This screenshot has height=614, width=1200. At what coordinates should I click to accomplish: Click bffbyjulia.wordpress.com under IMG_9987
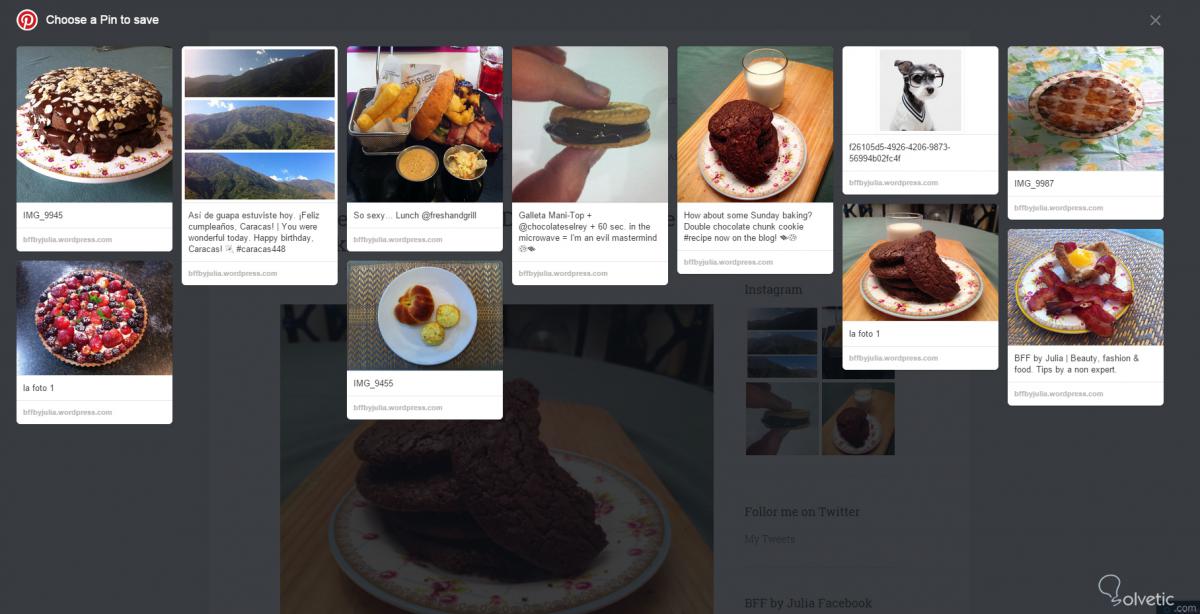[1058, 208]
